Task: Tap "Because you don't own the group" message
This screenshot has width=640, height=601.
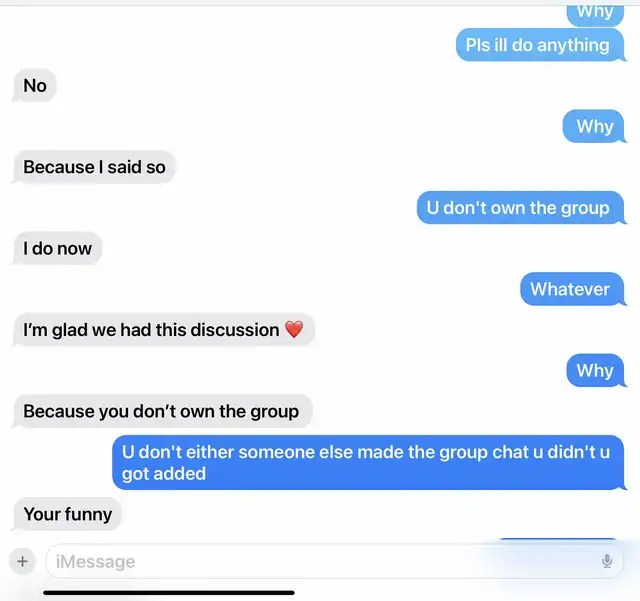Action: point(163,411)
